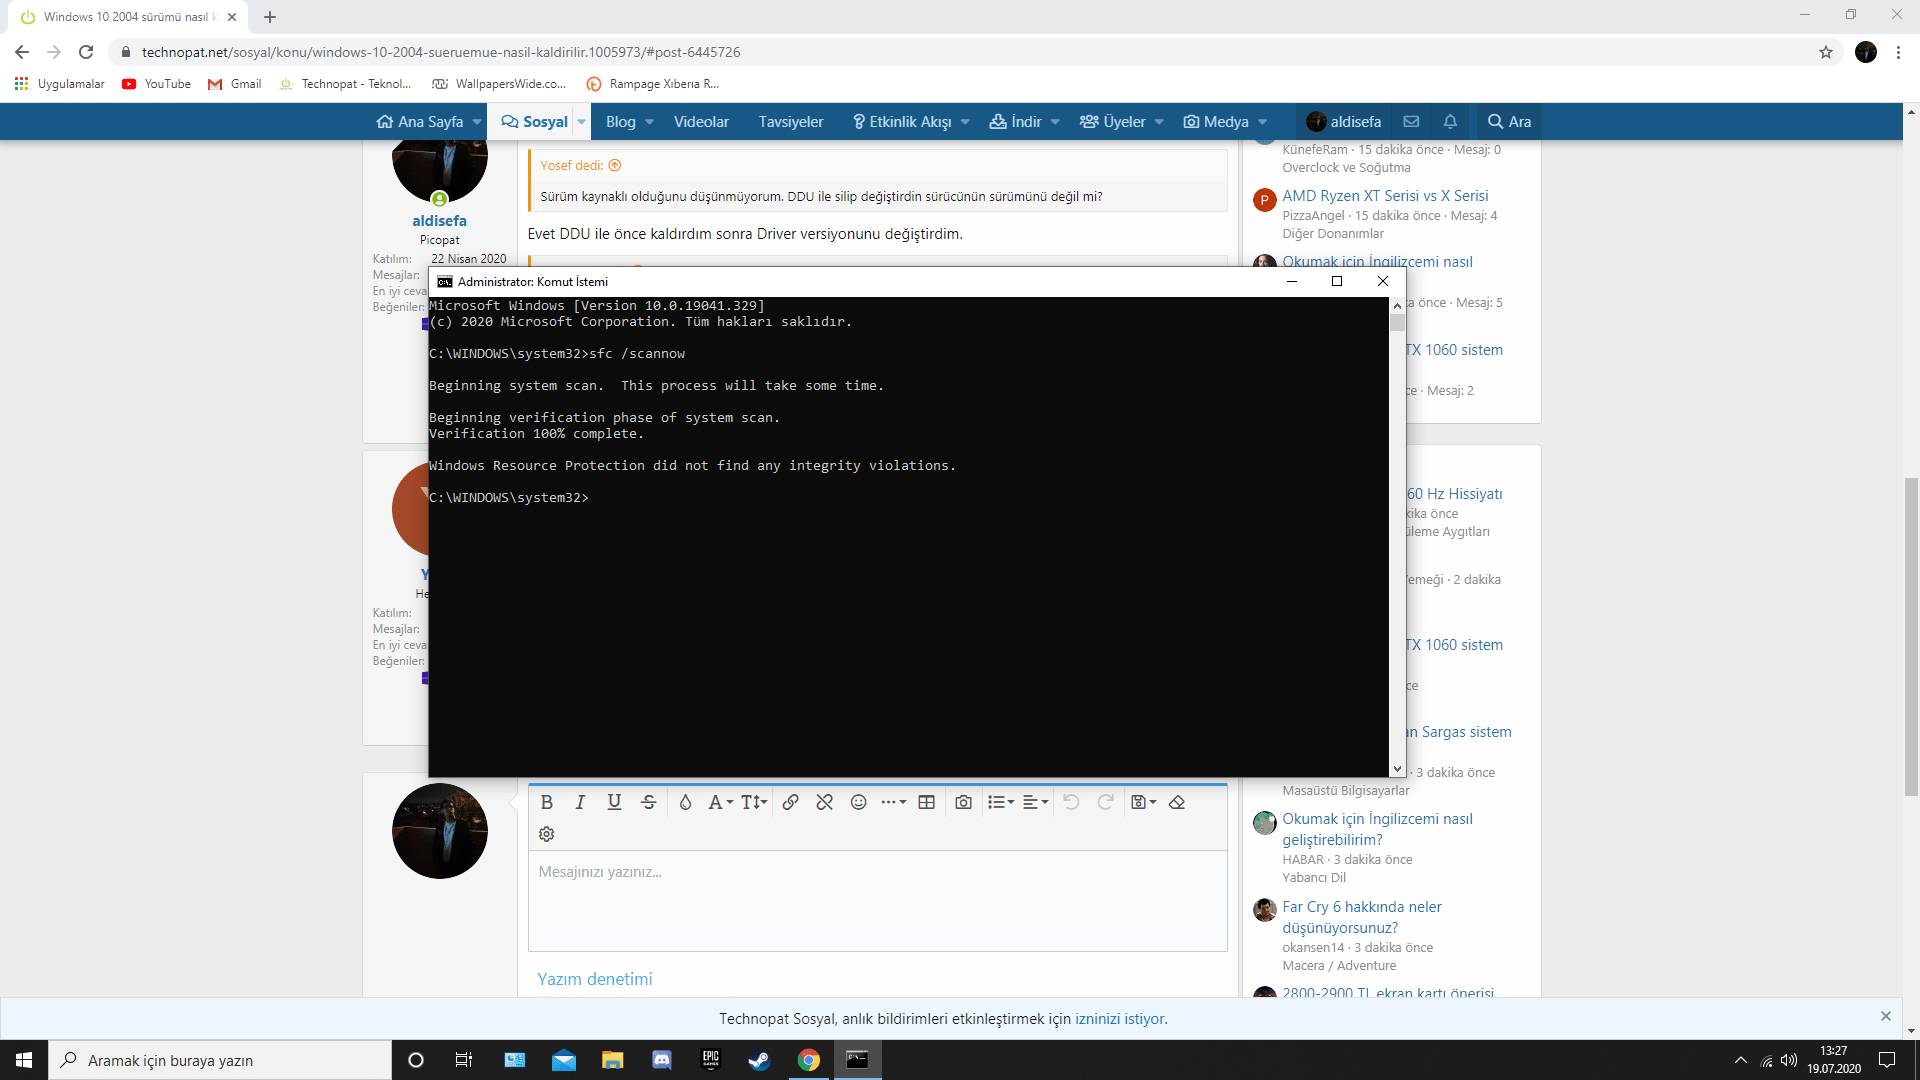Toggle bold formatting in editor
This screenshot has width=1920, height=1080.
pyautogui.click(x=546, y=802)
